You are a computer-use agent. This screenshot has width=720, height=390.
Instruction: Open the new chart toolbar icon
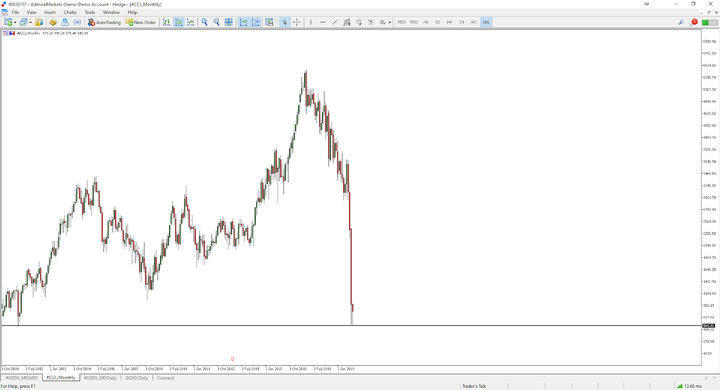[x=8, y=22]
